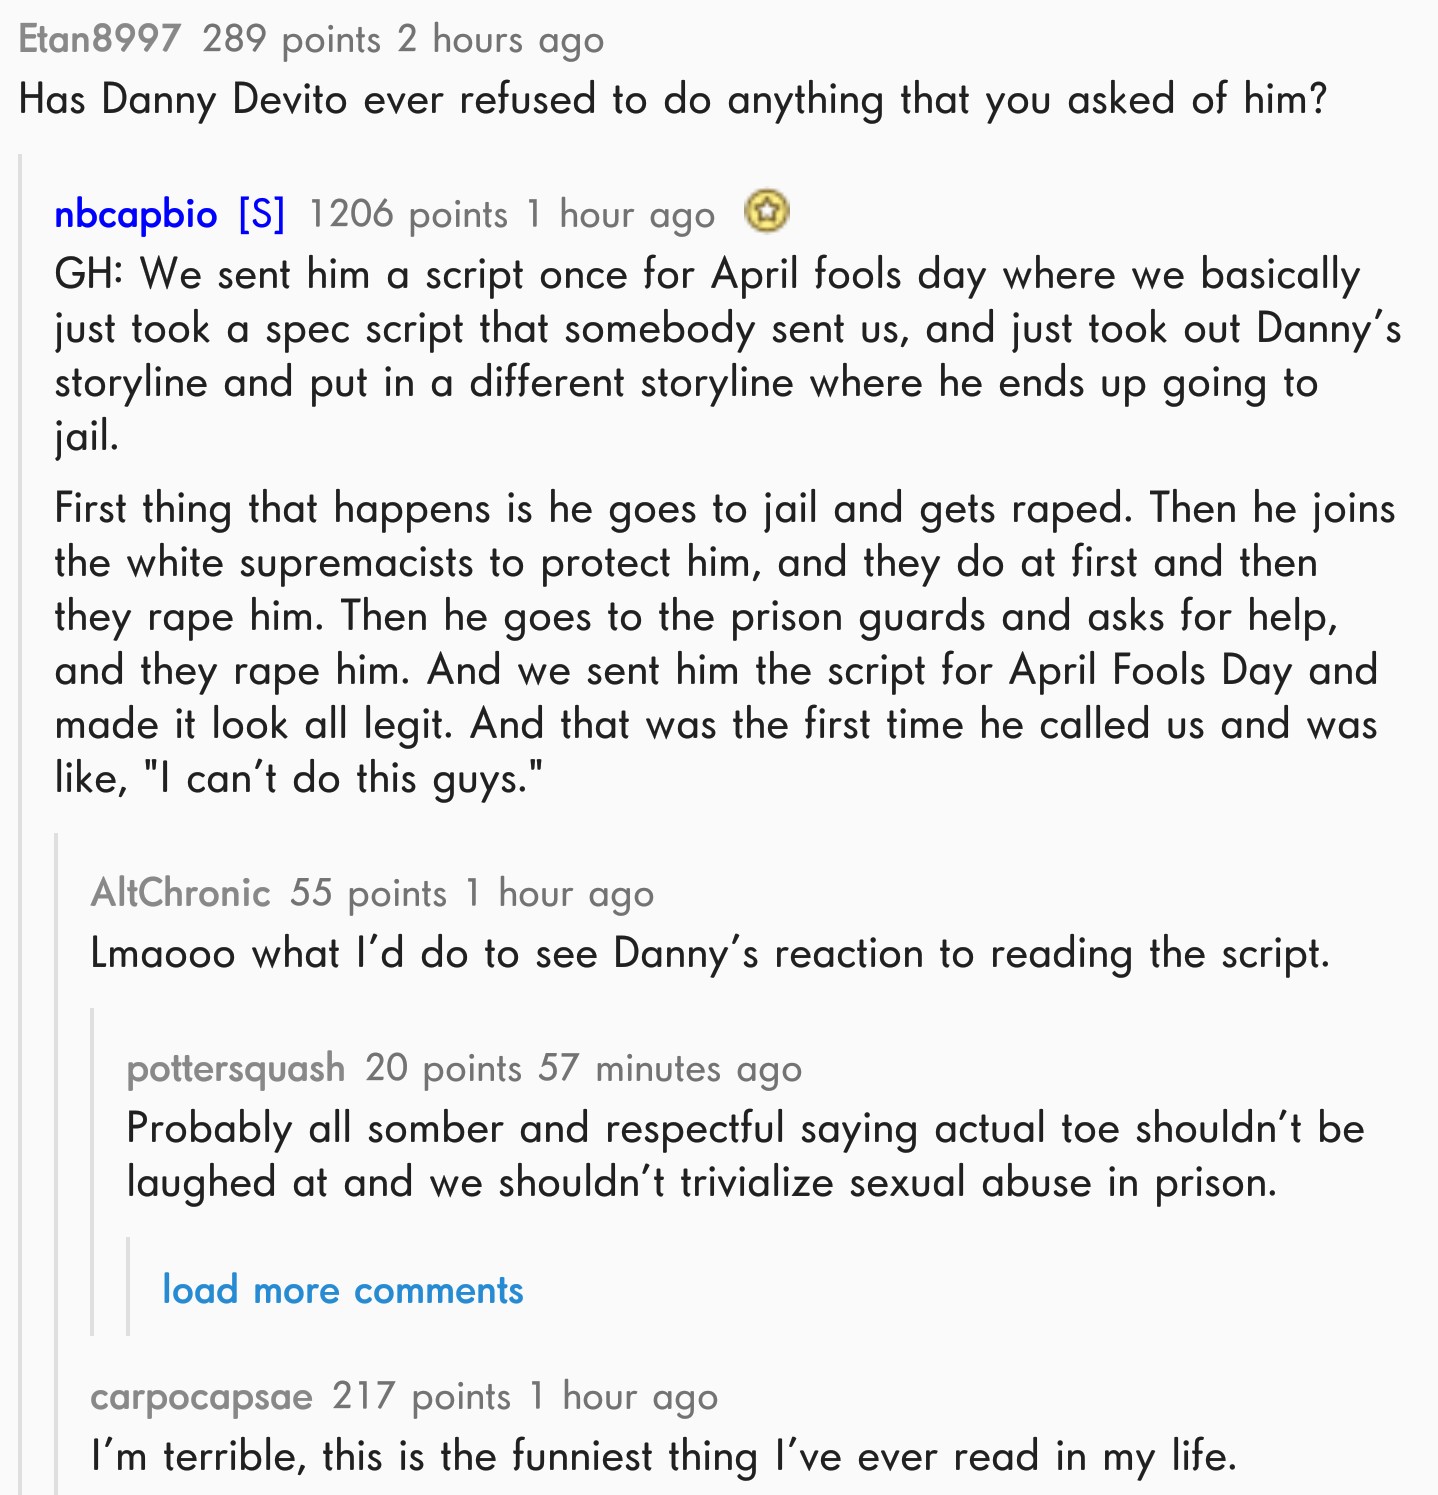
Task: Click the Danny Devito question text
Action: tap(672, 99)
